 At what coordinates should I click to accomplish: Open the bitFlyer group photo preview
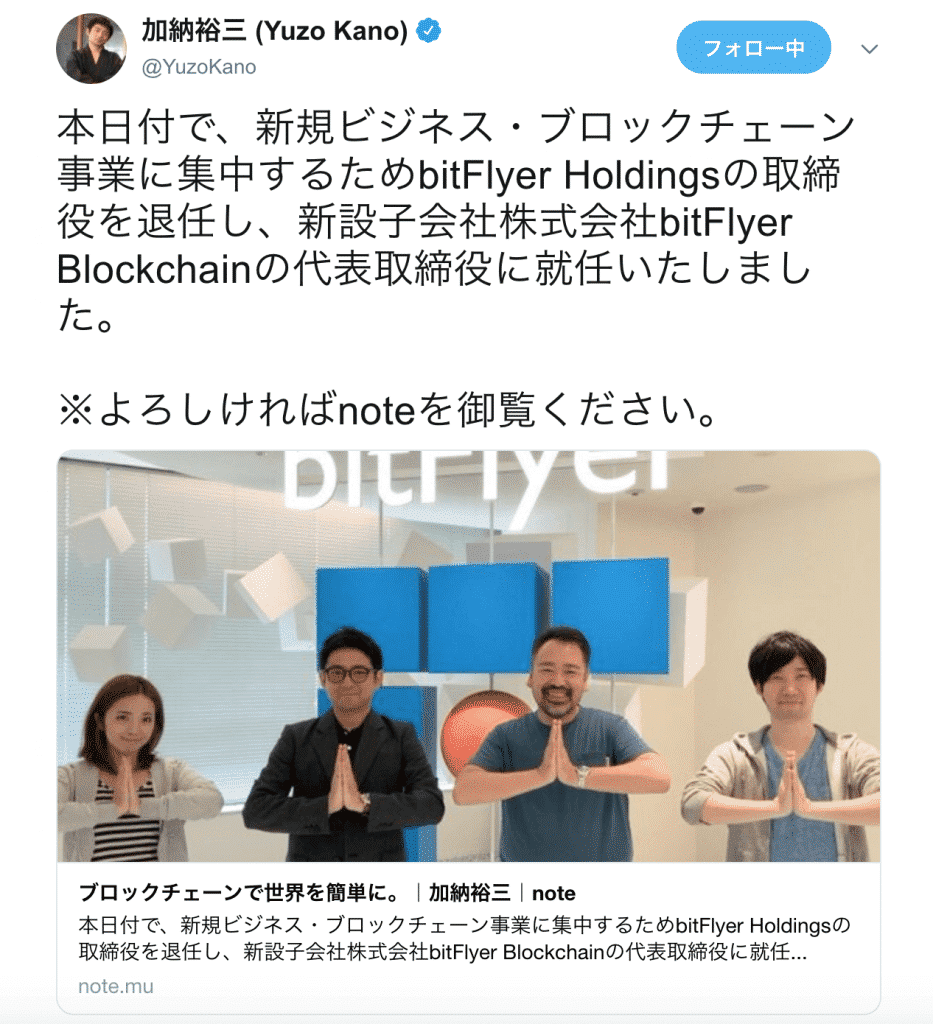(x=469, y=656)
